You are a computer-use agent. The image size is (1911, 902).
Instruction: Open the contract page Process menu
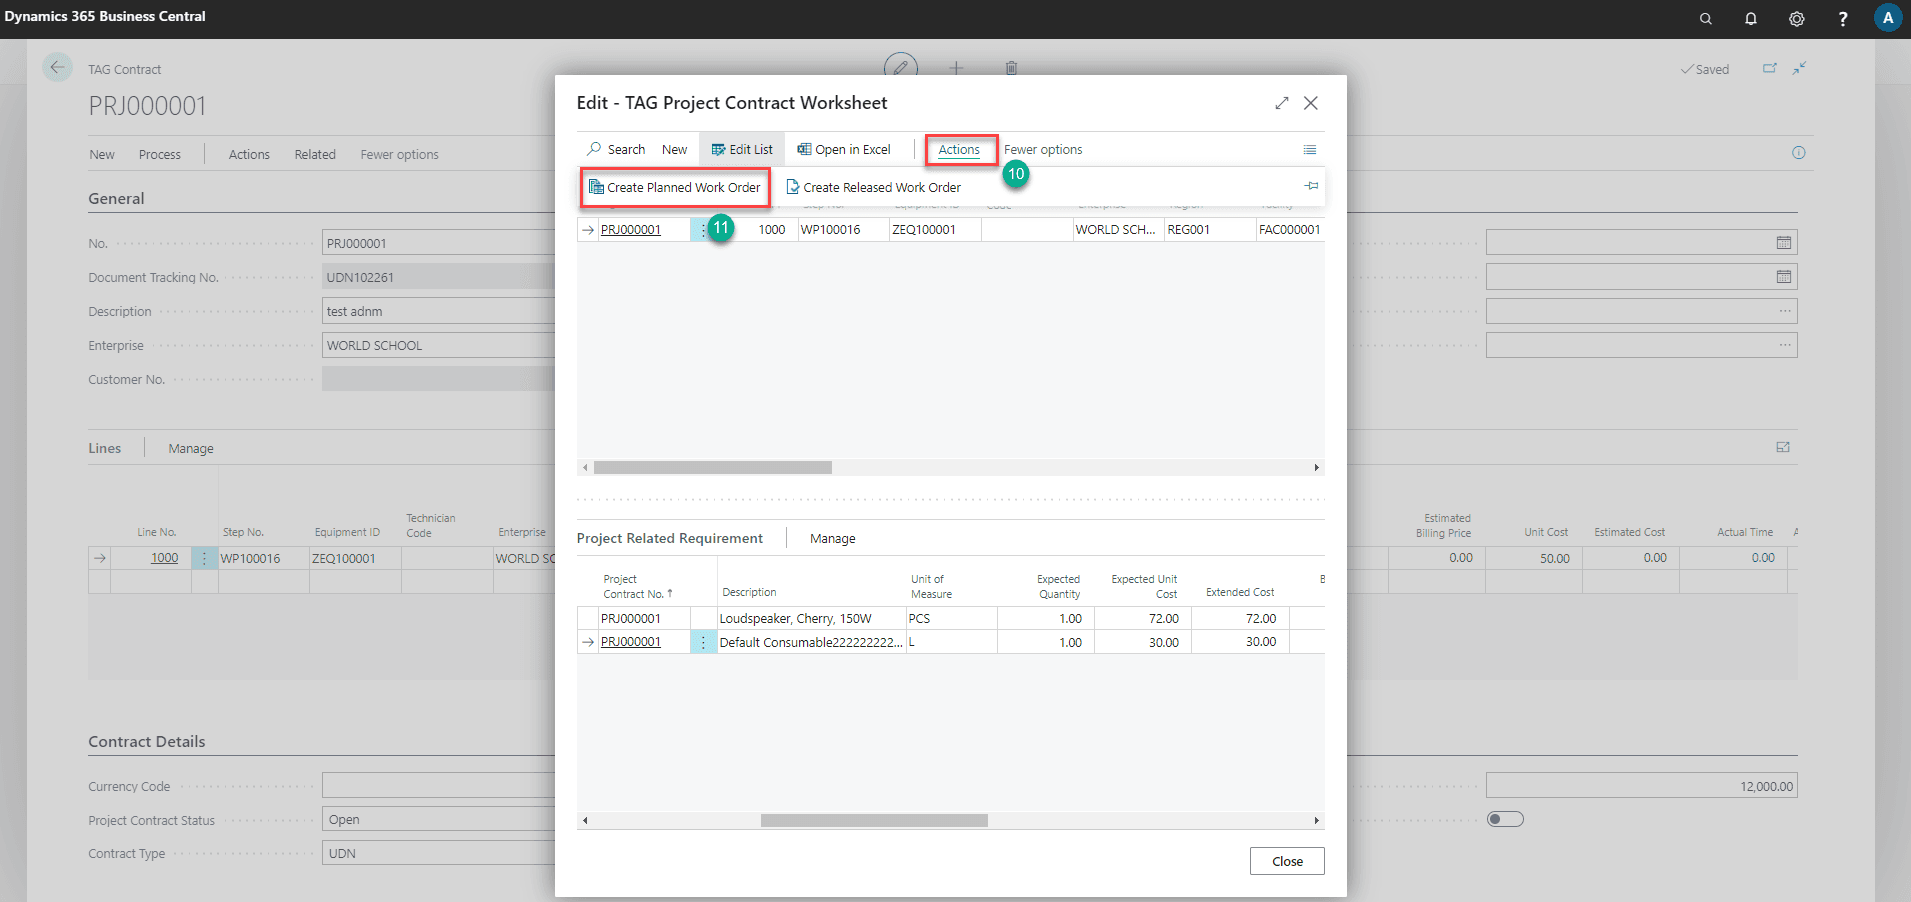coord(160,155)
